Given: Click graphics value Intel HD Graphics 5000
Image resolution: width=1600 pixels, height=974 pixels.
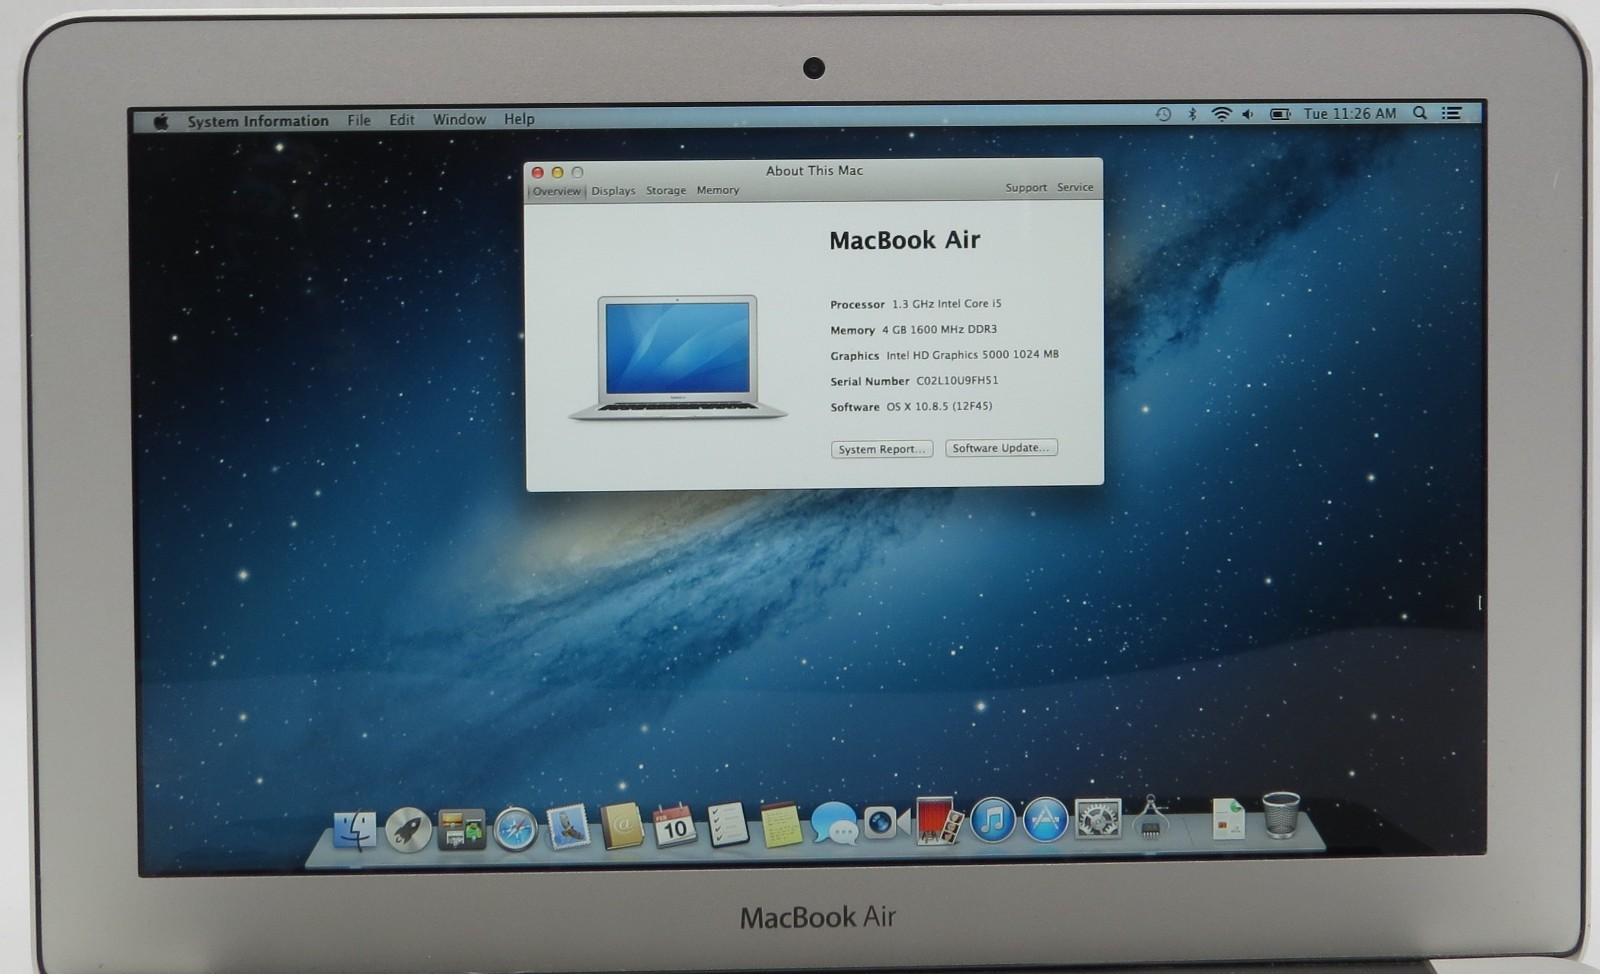Looking at the screenshot, I should point(972,355).
